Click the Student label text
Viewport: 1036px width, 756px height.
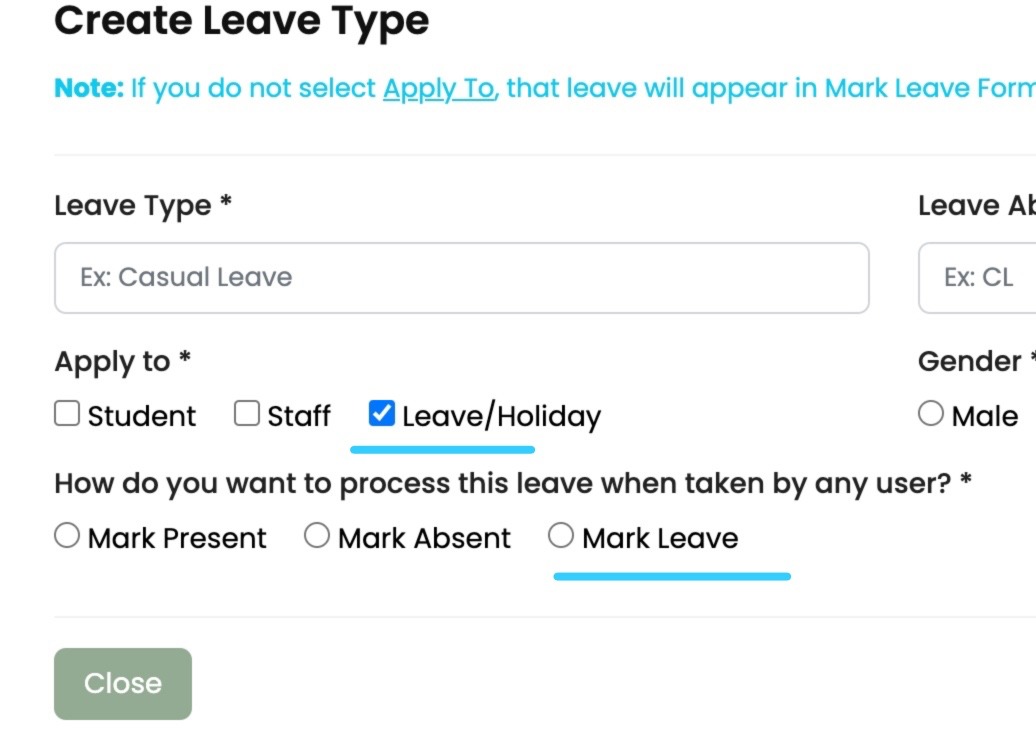click(x=141, y=415)
